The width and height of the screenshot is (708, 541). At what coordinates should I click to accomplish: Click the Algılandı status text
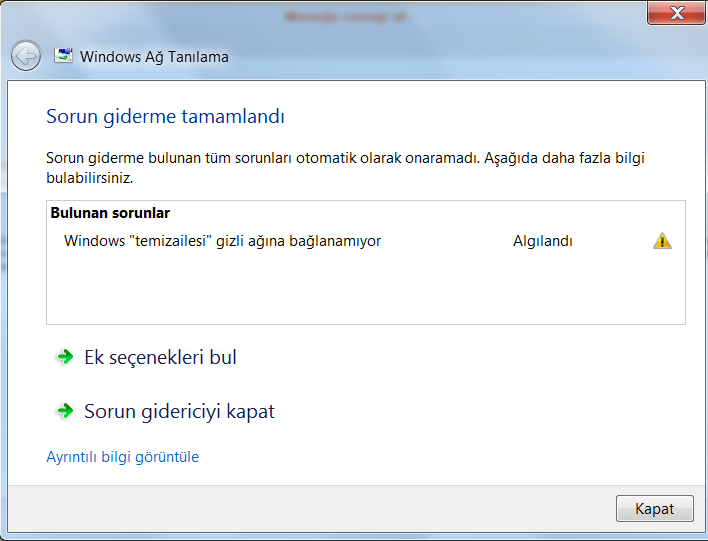pos(542,241)
